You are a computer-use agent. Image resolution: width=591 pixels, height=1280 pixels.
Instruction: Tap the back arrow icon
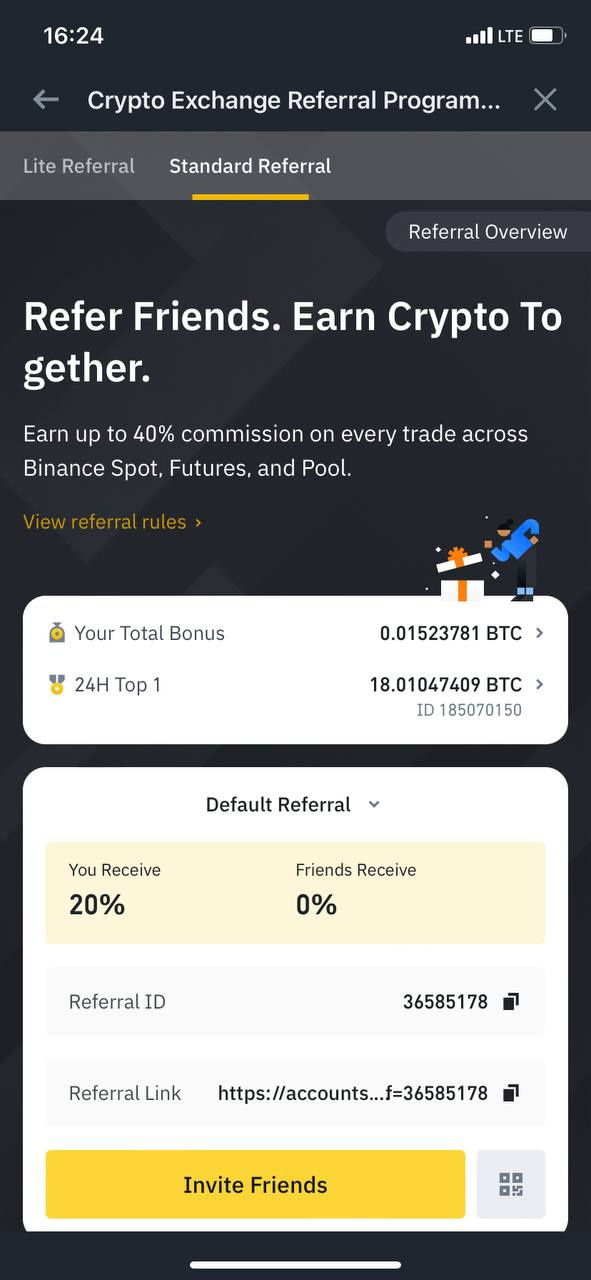click(46, 99)
